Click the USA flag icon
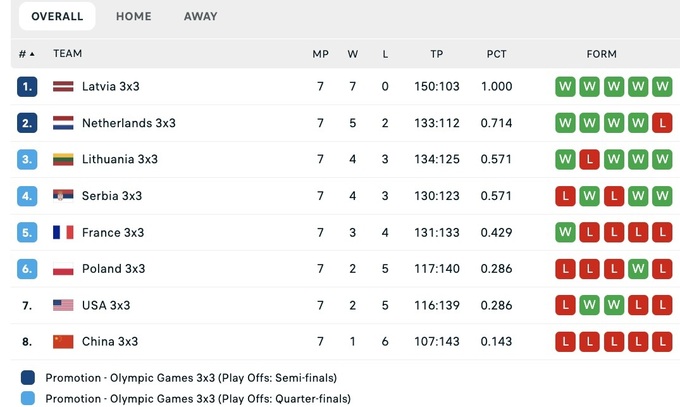The height and width of the screenshot is (407, 680). tap(63, 305)
